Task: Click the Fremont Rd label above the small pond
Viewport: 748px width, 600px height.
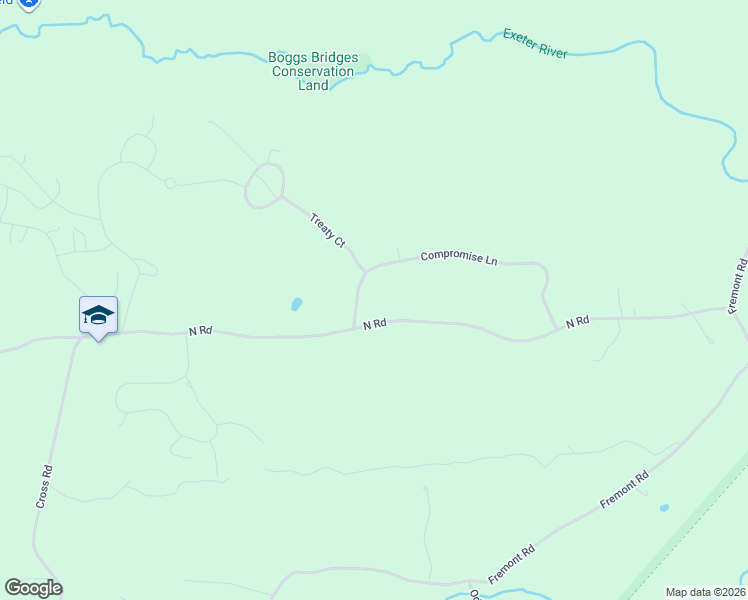Action: coord(624,489)
